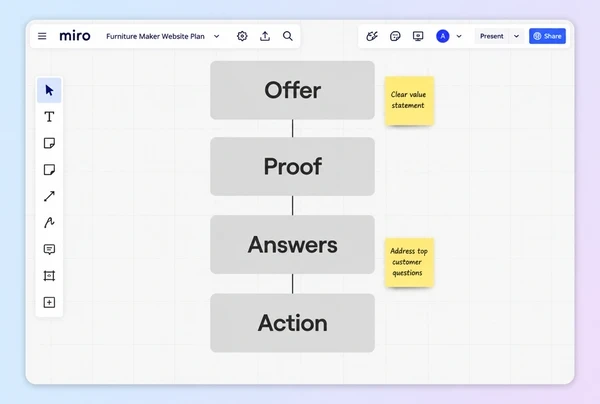Select the Offer box
Image resolution: width=600 pixels, height=404 pixels.
(x=292, y=90)
